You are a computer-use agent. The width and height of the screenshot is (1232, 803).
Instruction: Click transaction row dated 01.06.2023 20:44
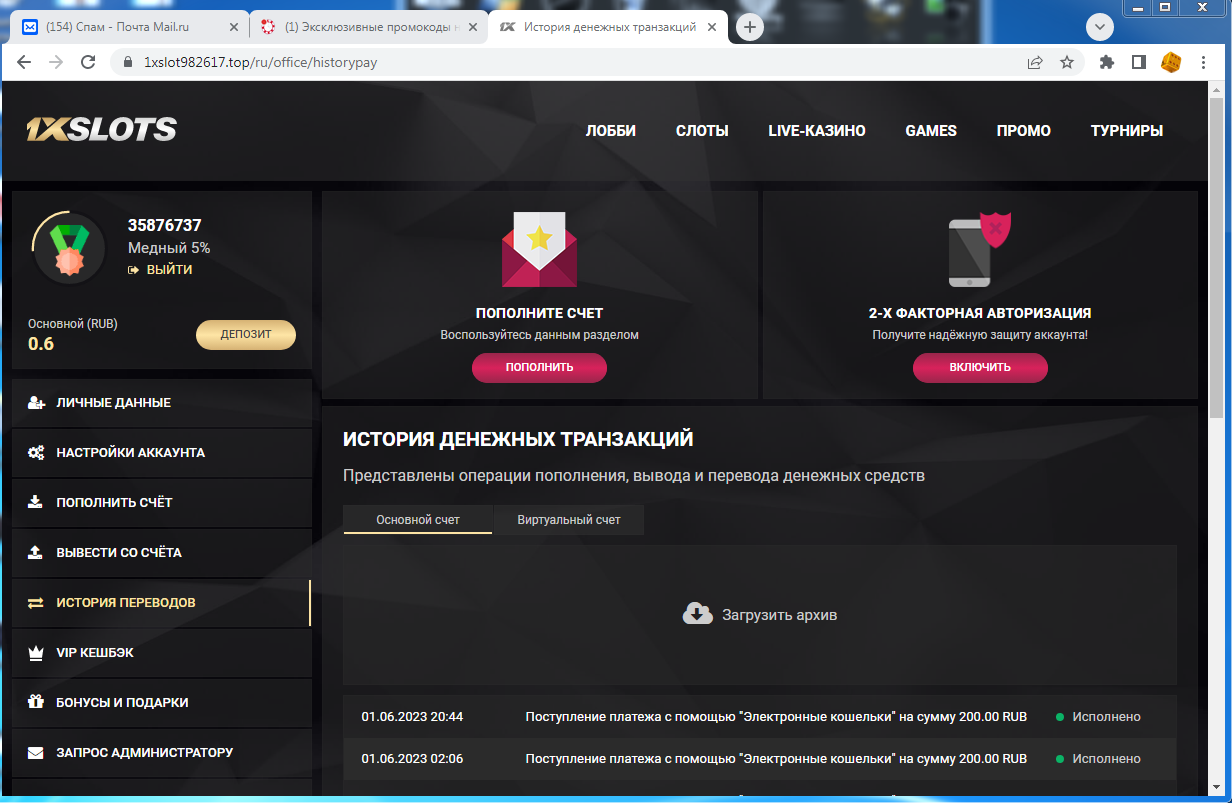(760, 717)
